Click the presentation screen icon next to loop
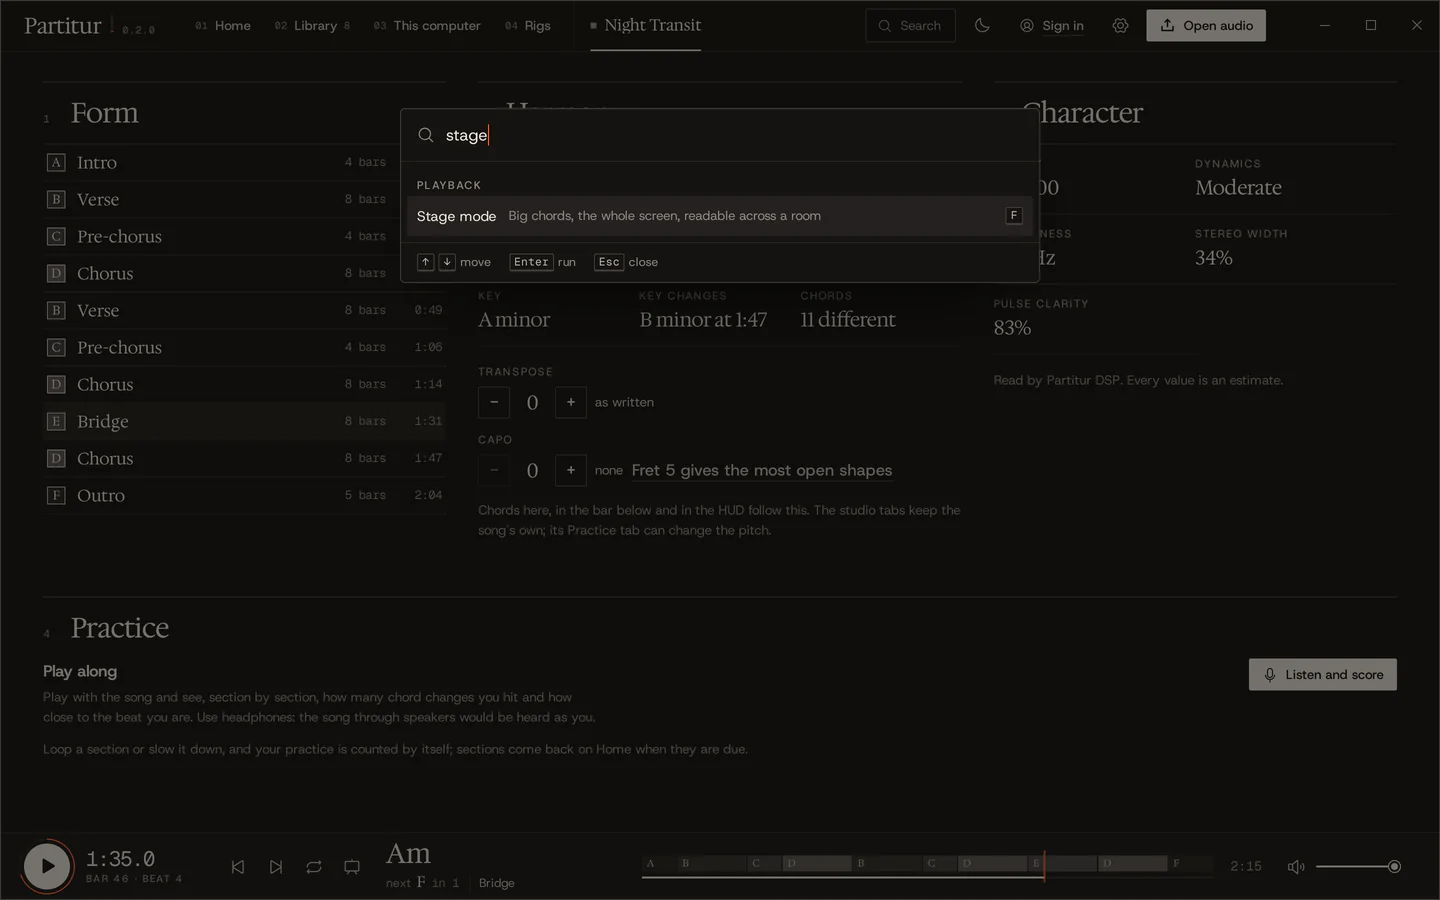The image size is (1440, 900). 352,867
